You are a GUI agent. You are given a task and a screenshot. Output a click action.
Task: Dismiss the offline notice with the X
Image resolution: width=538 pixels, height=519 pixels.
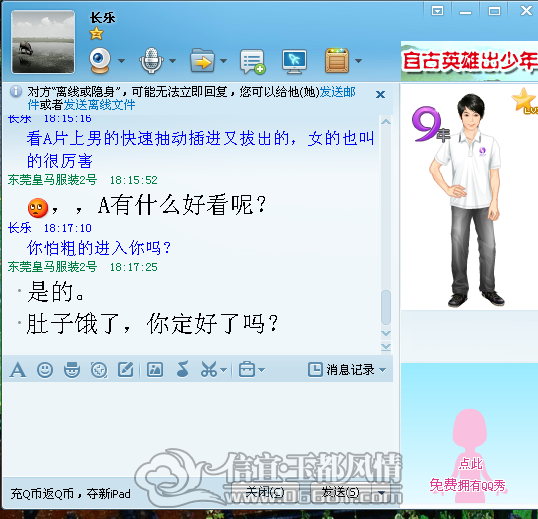coord(380,94)
